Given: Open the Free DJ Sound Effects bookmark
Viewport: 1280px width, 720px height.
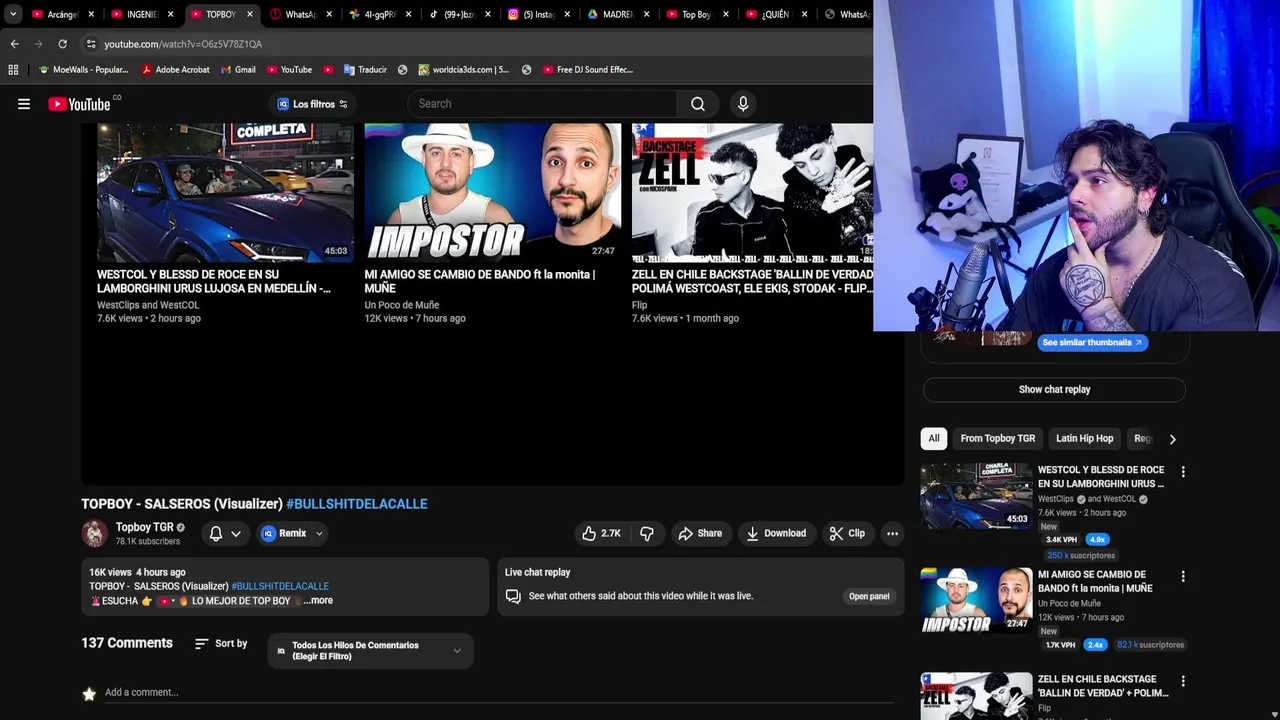Looking at the screenshot, I should (588, 70).
